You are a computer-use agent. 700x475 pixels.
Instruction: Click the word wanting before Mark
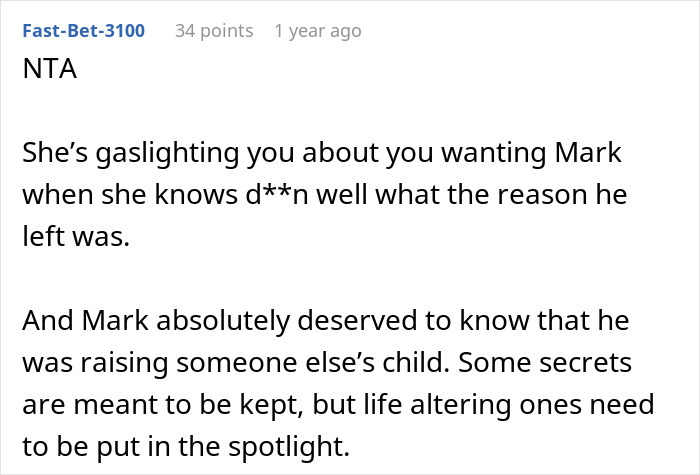tap(494, 154)
